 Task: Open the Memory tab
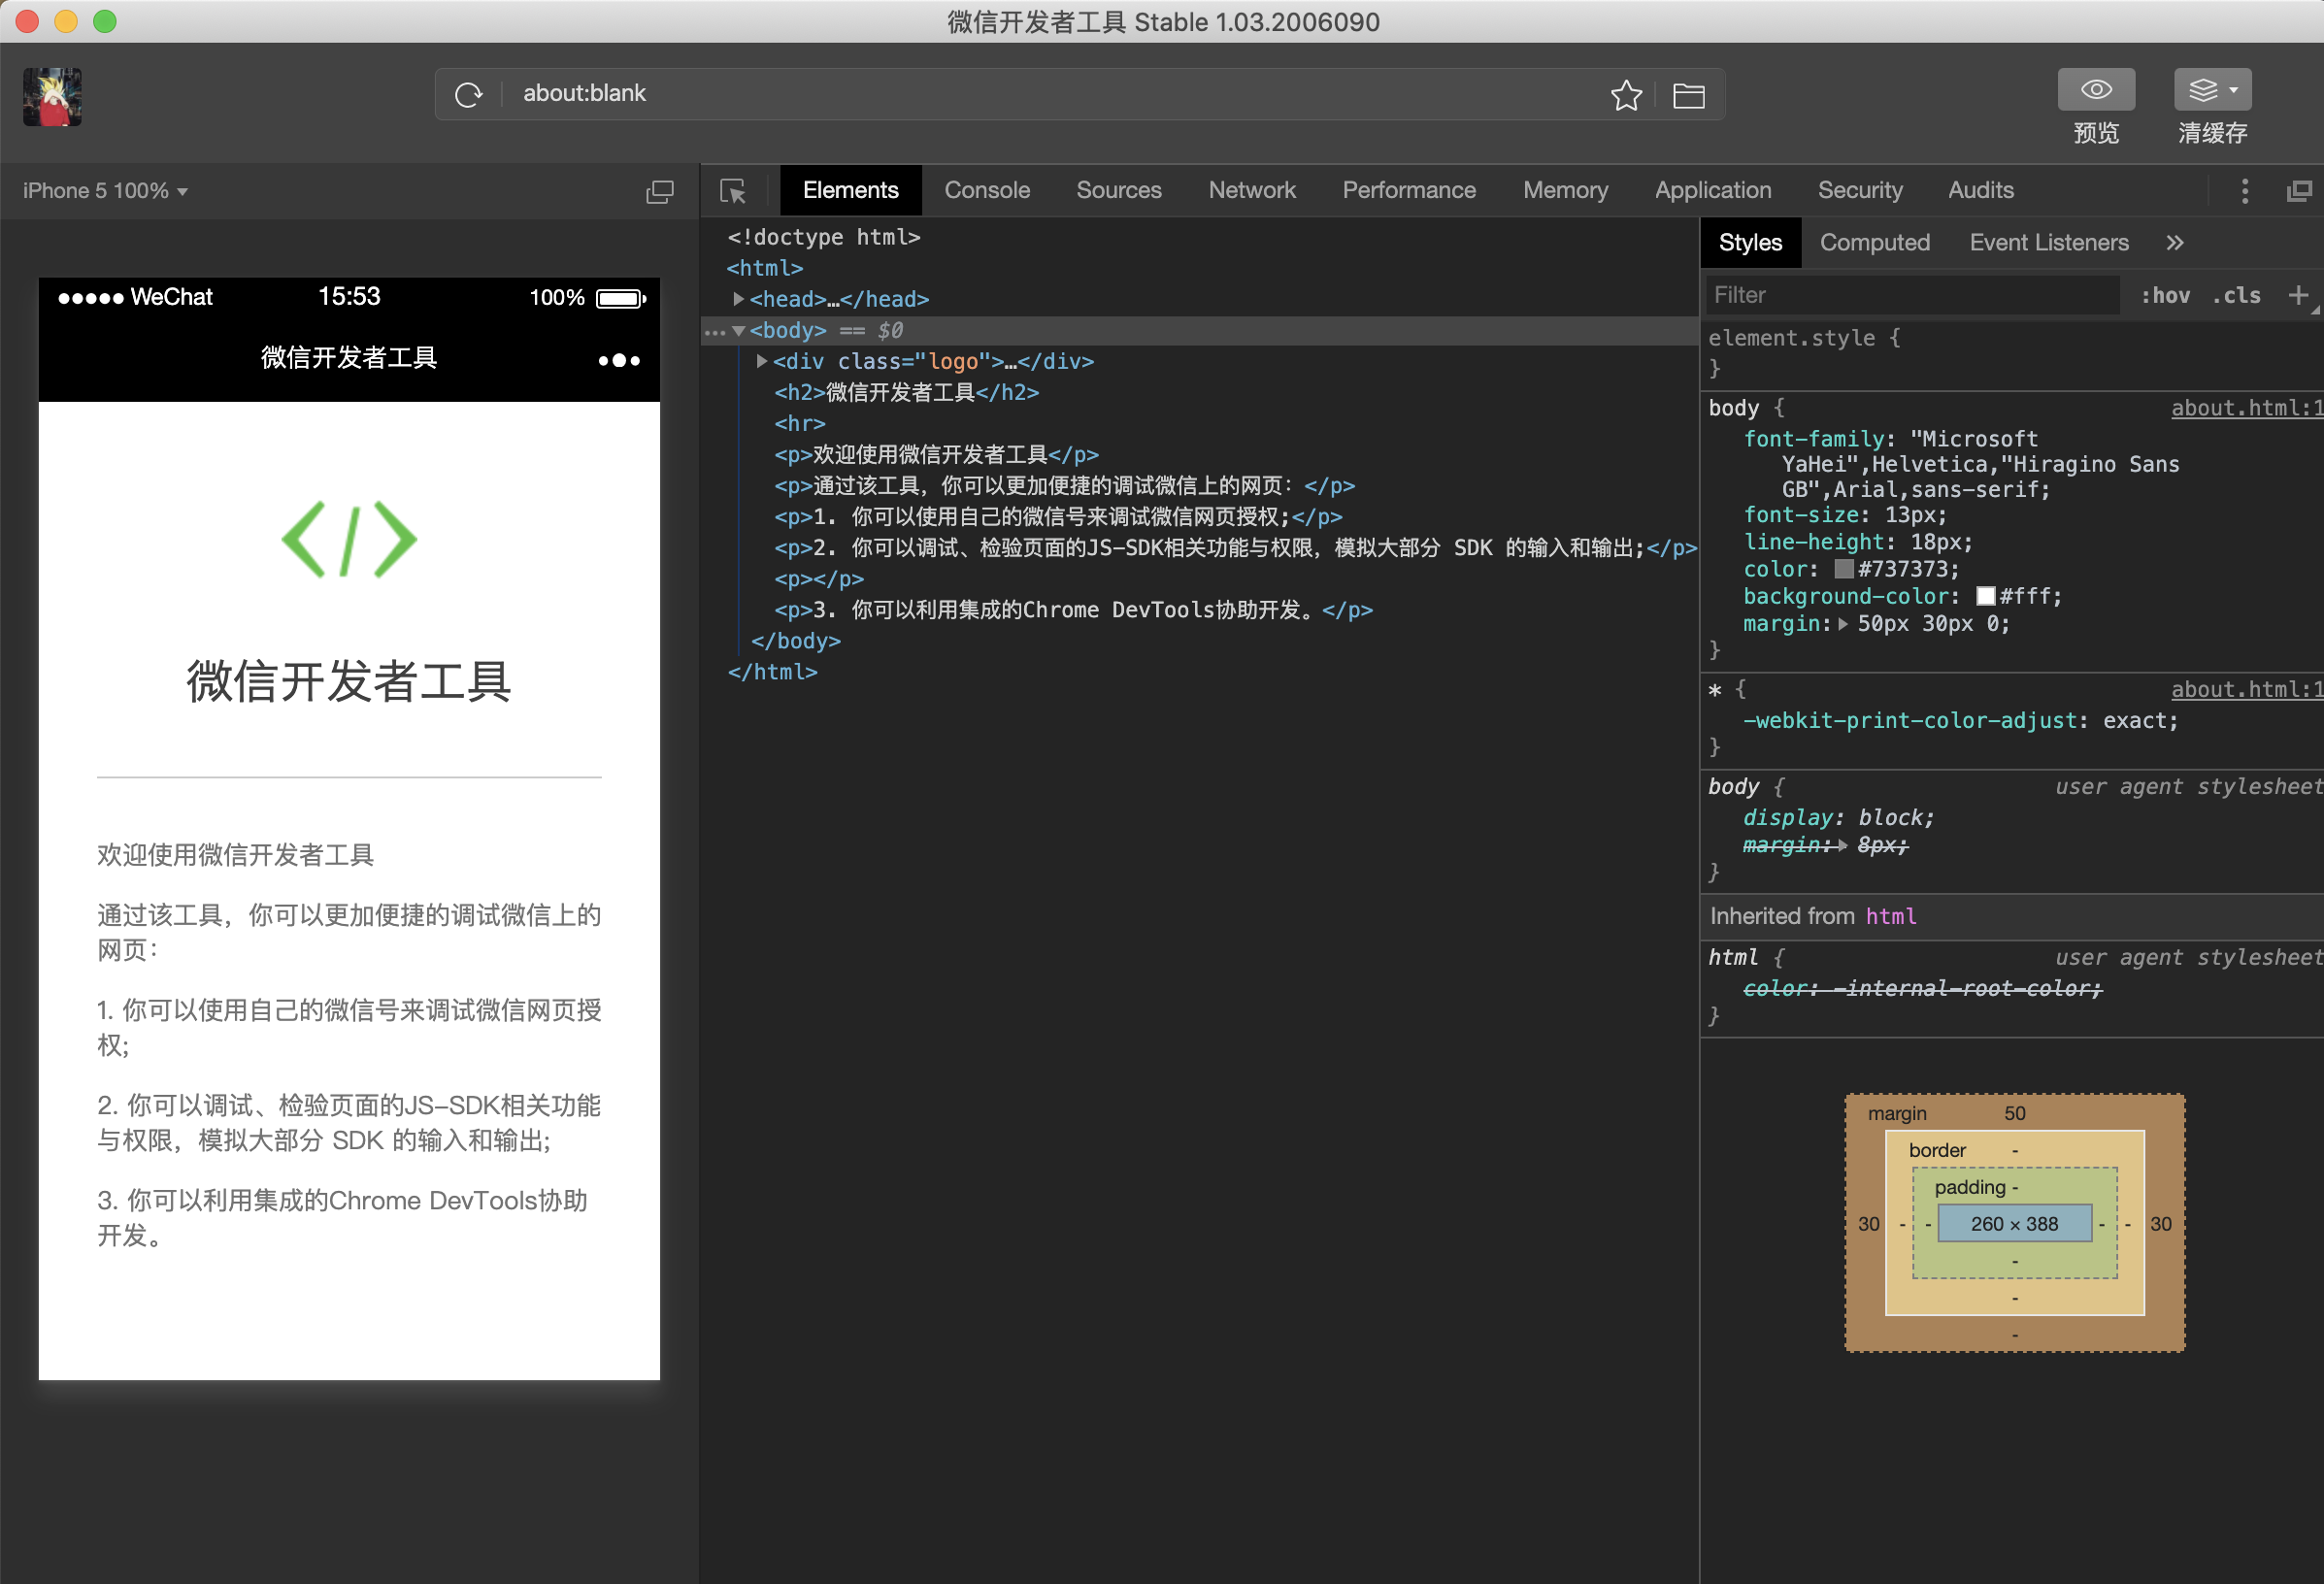point(1565,190)
